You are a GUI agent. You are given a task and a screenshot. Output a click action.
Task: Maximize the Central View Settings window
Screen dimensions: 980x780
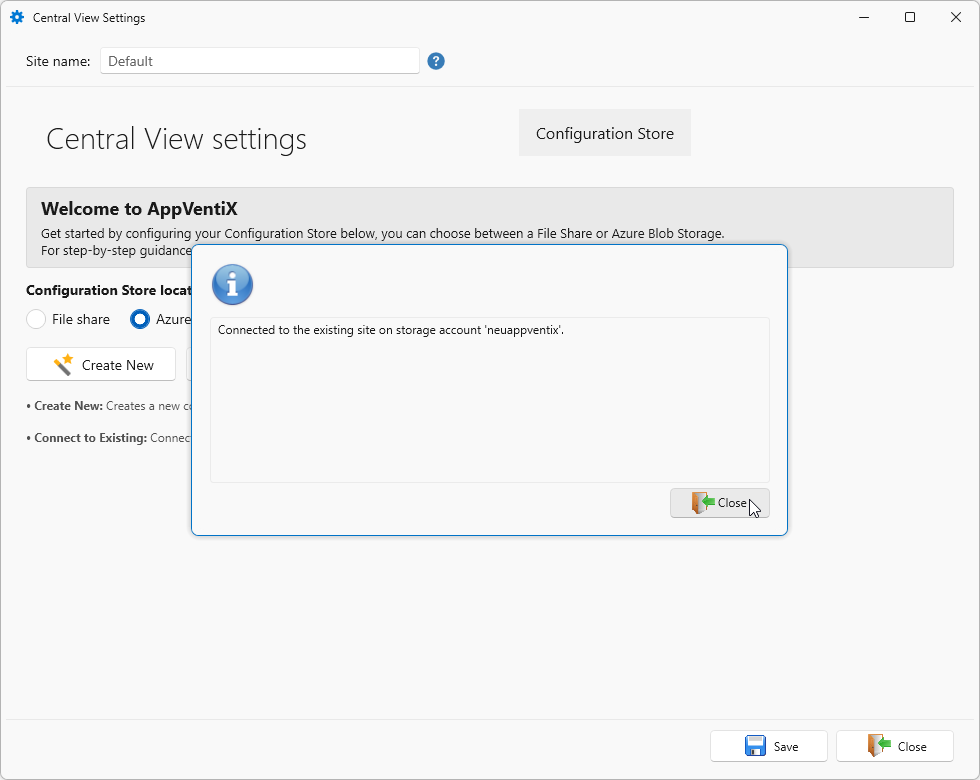pyautogui.click(x=910, y=18)
